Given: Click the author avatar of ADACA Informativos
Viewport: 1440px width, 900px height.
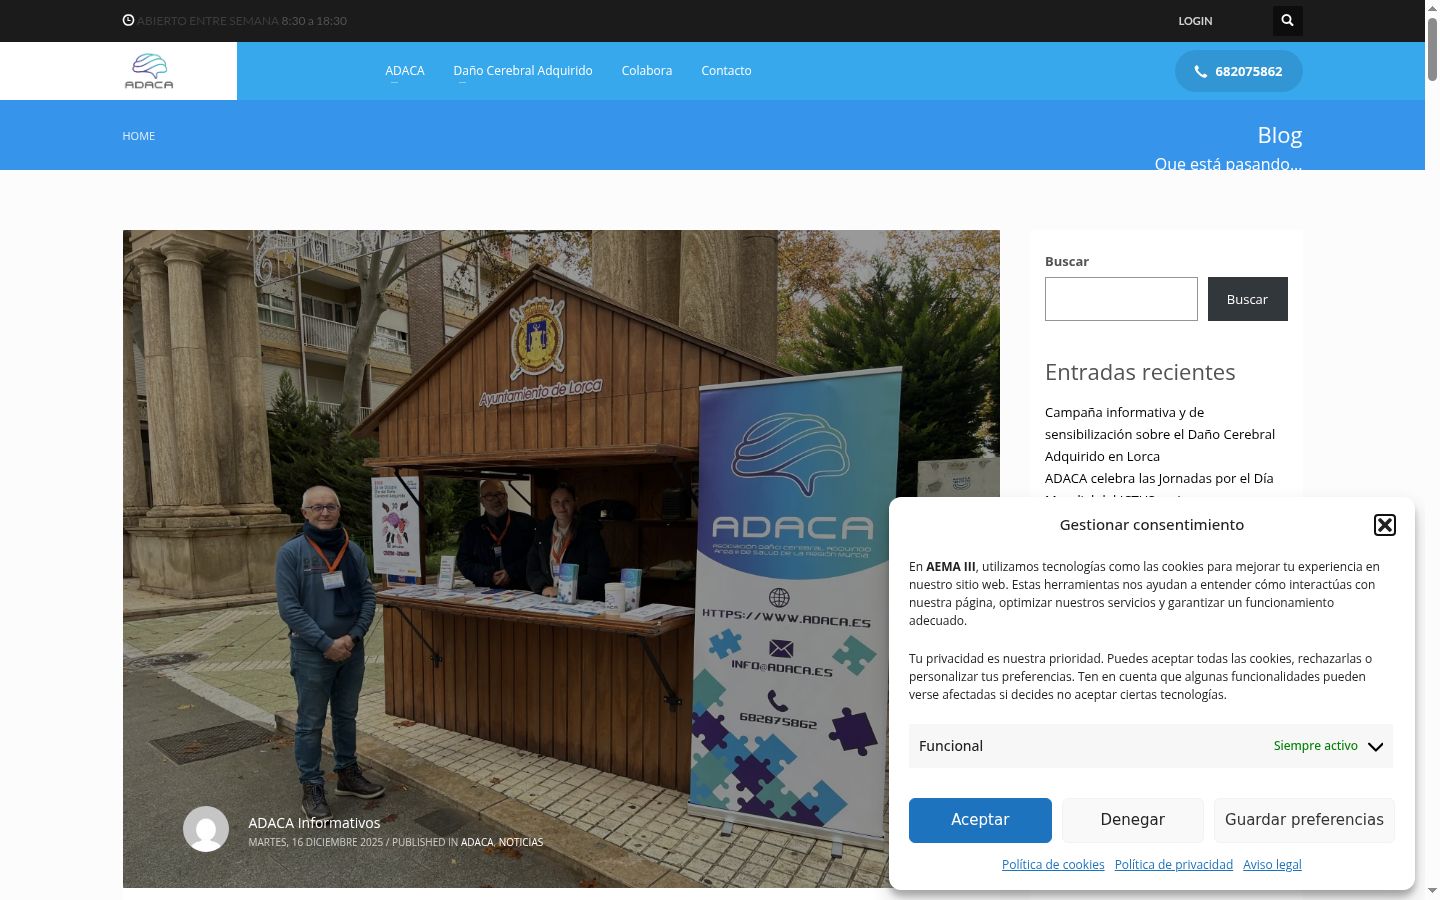Looking at the screenshot, I should (x=206, y=829).
